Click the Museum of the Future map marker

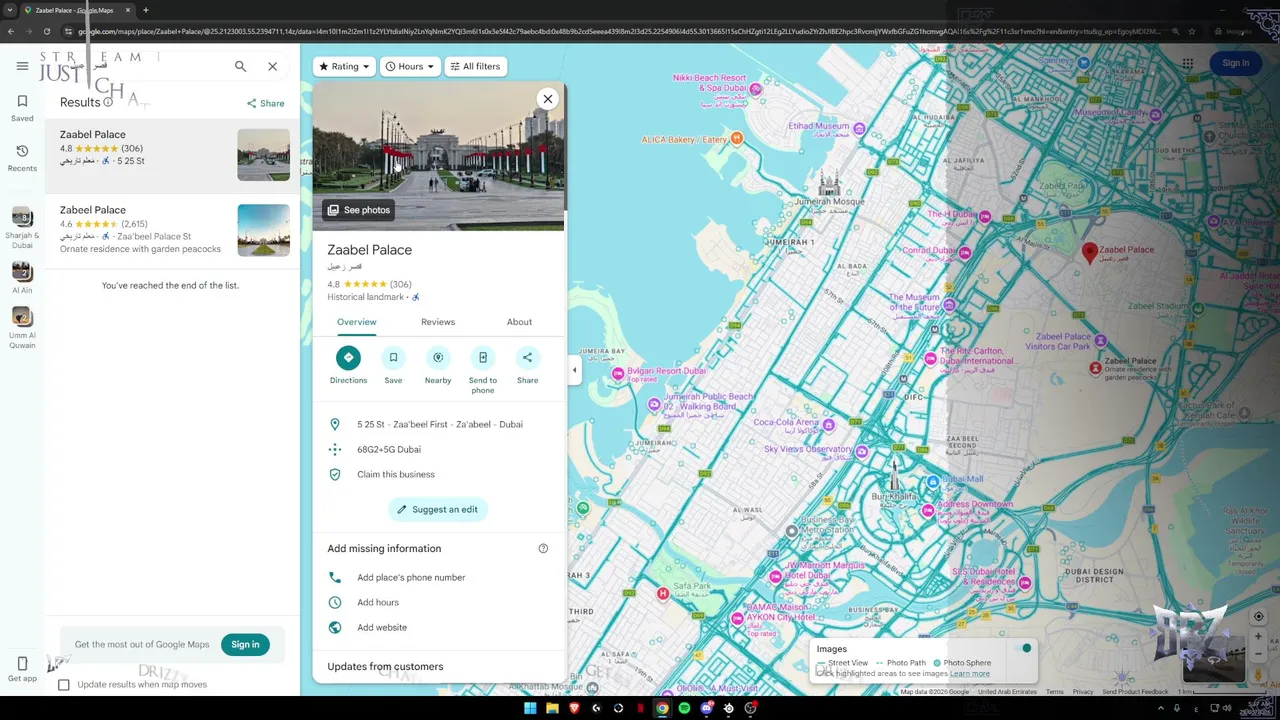948,305
